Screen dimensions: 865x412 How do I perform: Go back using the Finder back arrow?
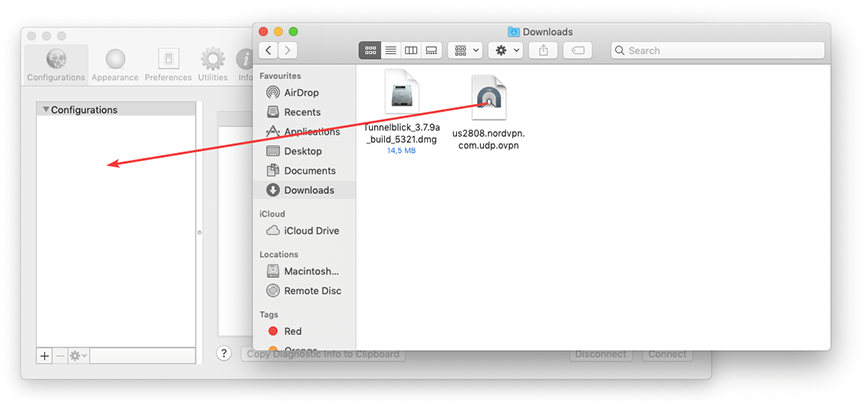(x=268, y=50)
